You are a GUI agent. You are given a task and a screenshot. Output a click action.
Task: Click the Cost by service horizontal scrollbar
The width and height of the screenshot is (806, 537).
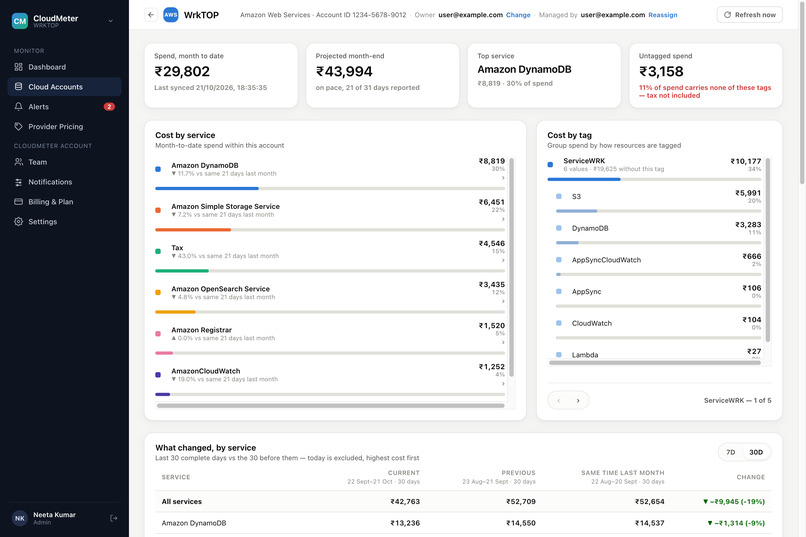(x=331, y=405)
